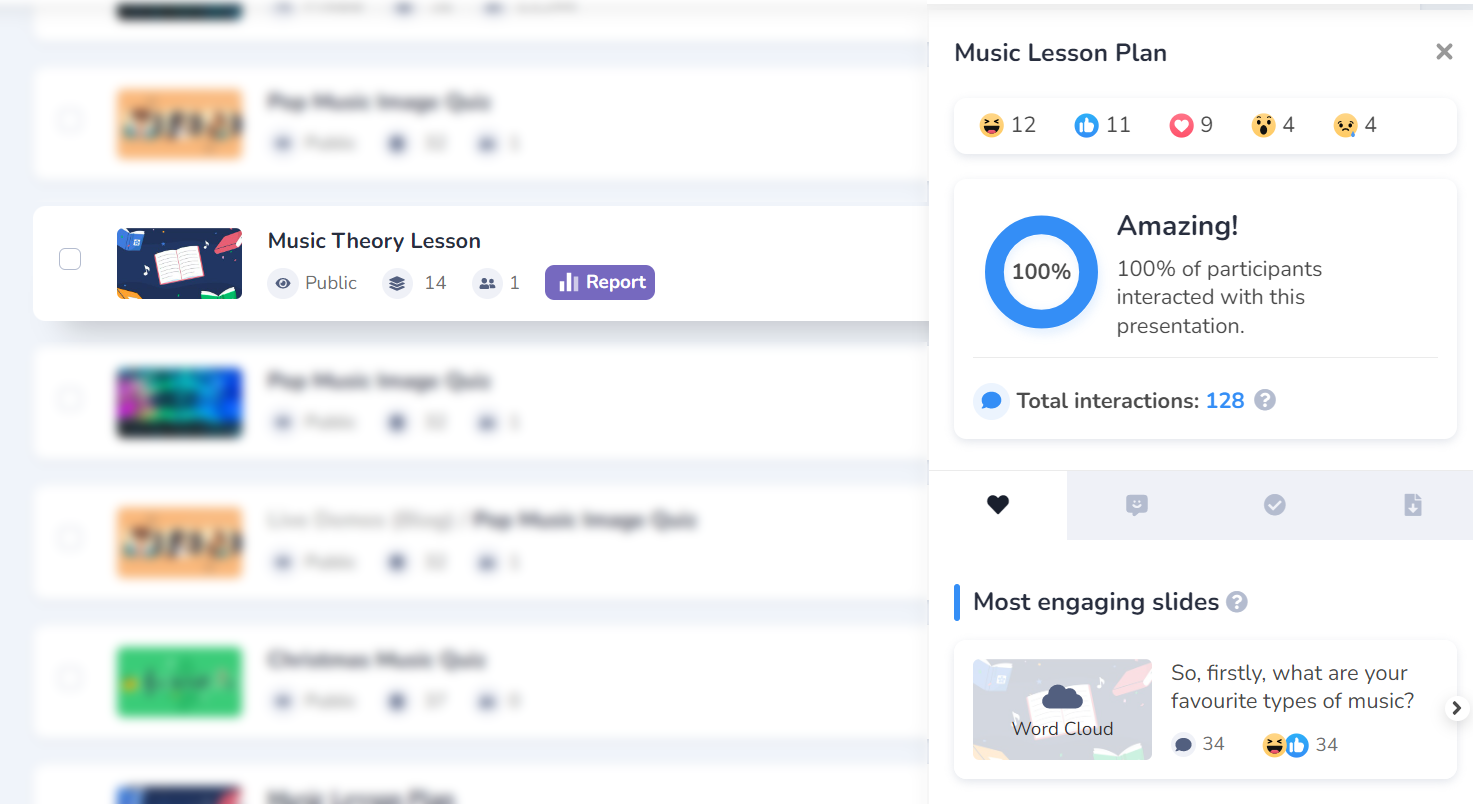Screen dimensions: 1473x804
Task: Tick the Music Theory Lesson checkbox
Action: (x=70, y=259)
